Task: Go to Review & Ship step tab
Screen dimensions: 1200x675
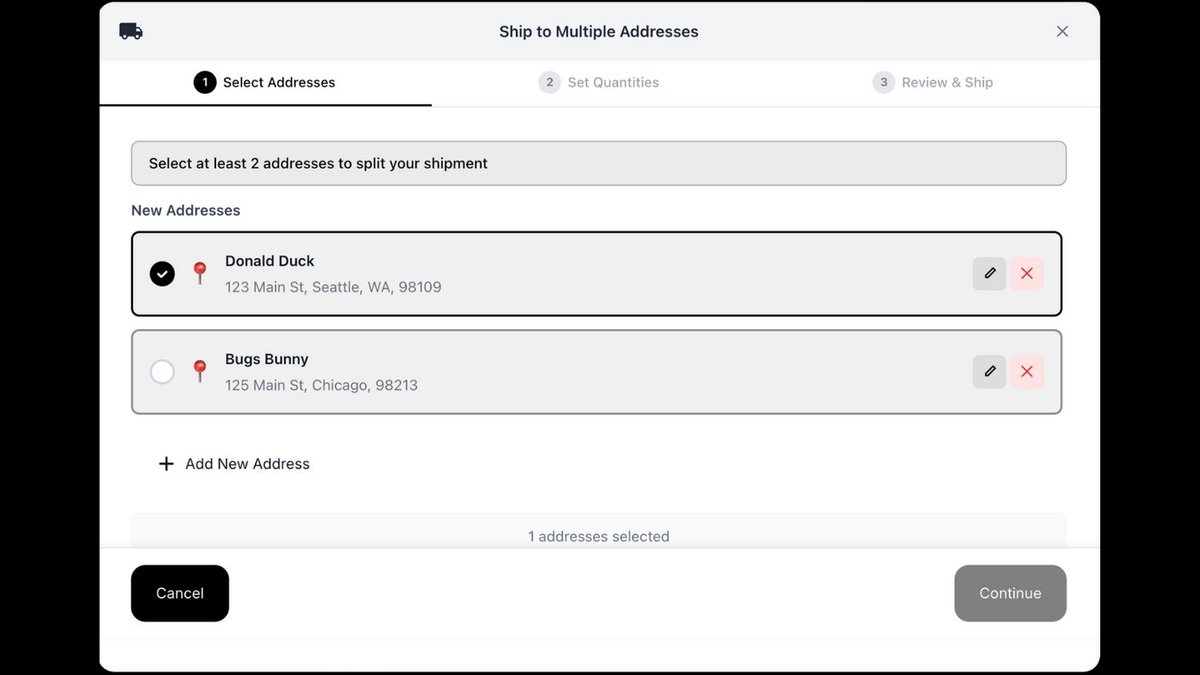Action: (x=932, y=82)
